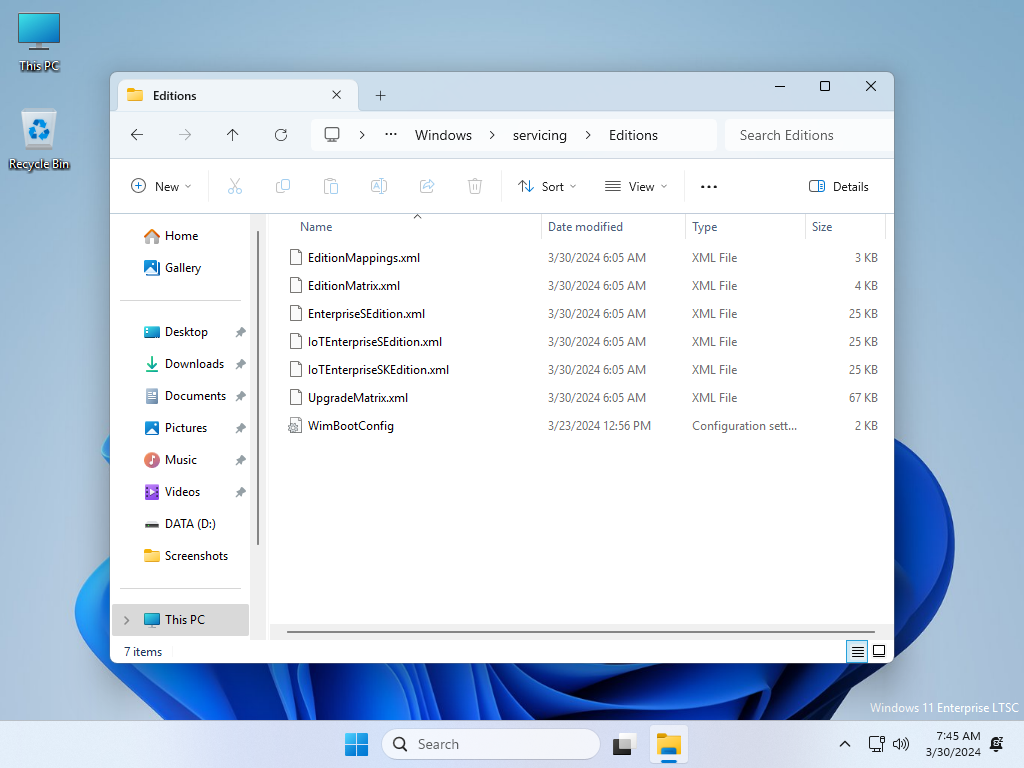Select UpgradeMatrix.xml file
The height and width of the screenshot is (768, 1024).
point(358,398)
